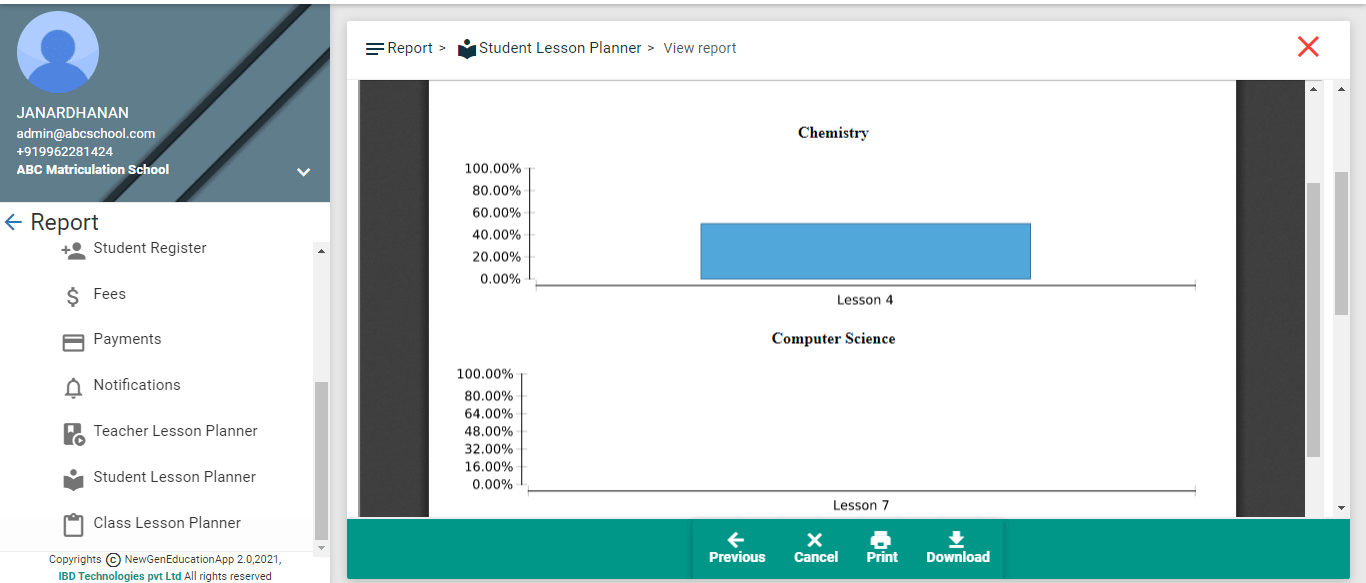Click the JANARDHANAN user name
This screenshot has width=1366, height=583.
click(73, 113)
